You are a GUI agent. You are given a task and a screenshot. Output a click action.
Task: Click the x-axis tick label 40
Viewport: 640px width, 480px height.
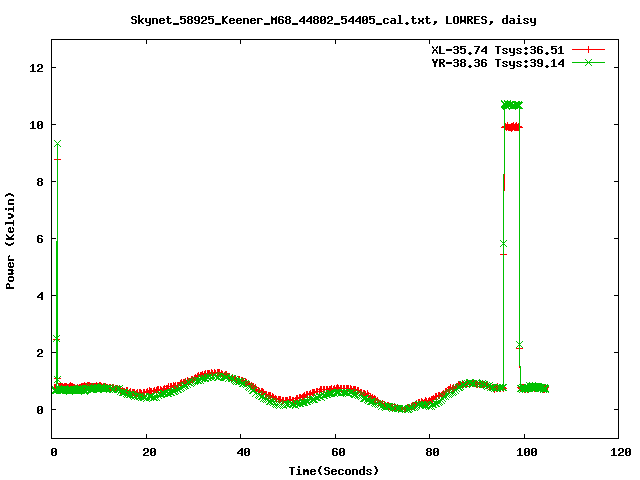click(244, 452)
